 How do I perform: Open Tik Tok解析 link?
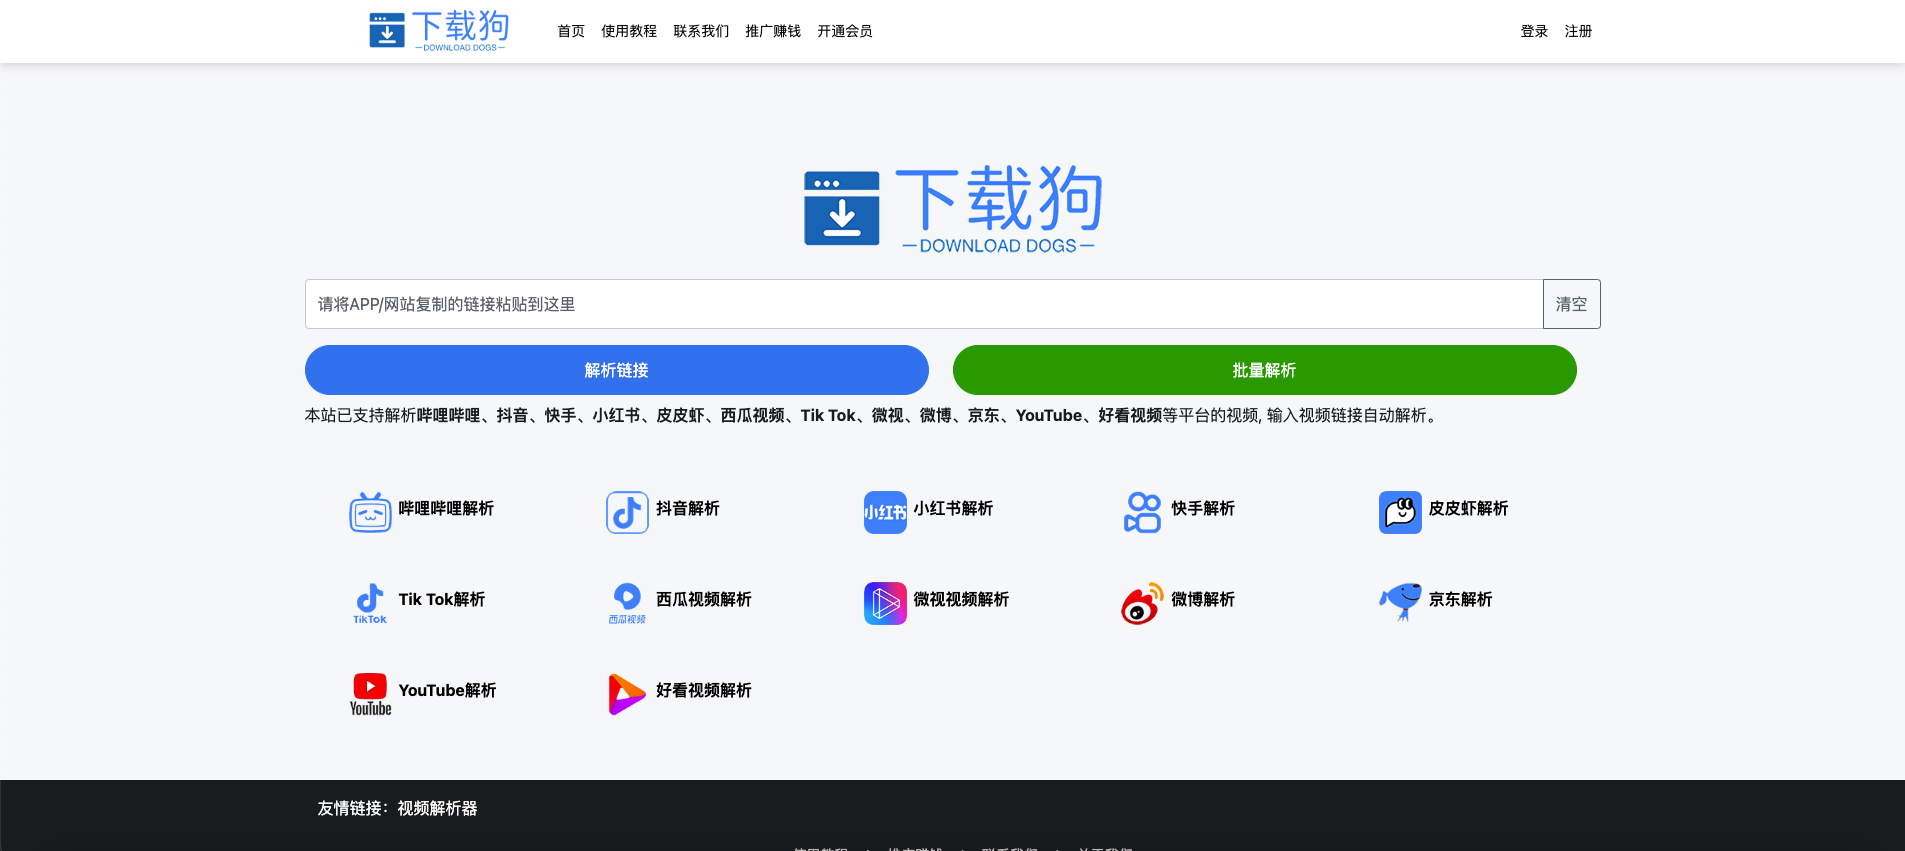(442, 599)
